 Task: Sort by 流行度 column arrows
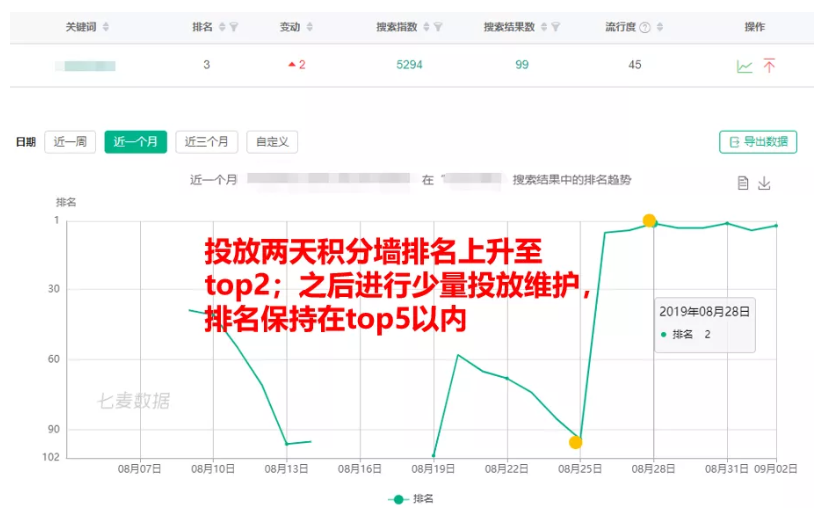[x=660, y=27]
